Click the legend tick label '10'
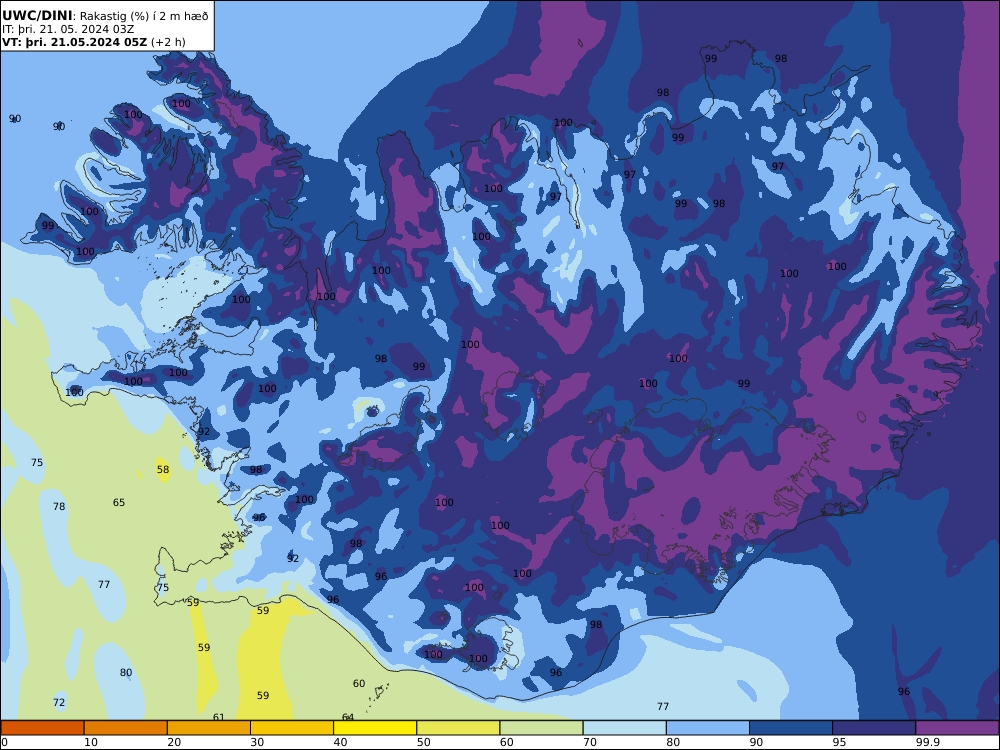Image resolution: width=1000 pixels, height=750 pixels. coord(91,742)
